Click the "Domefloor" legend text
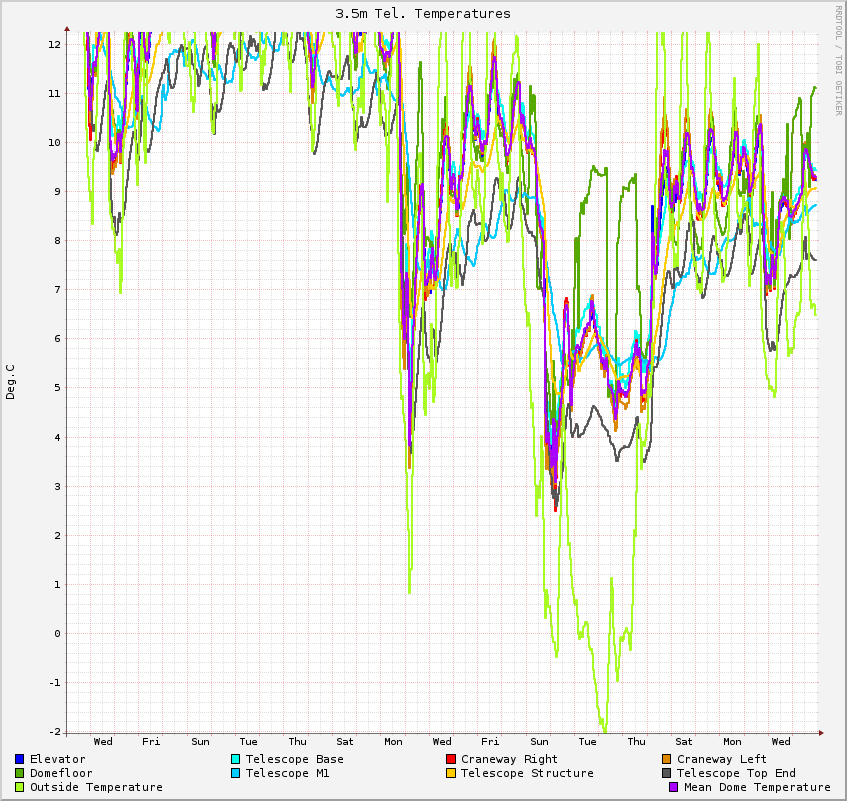The width and height of the screenshot is (847, 801). pos(61,773)
